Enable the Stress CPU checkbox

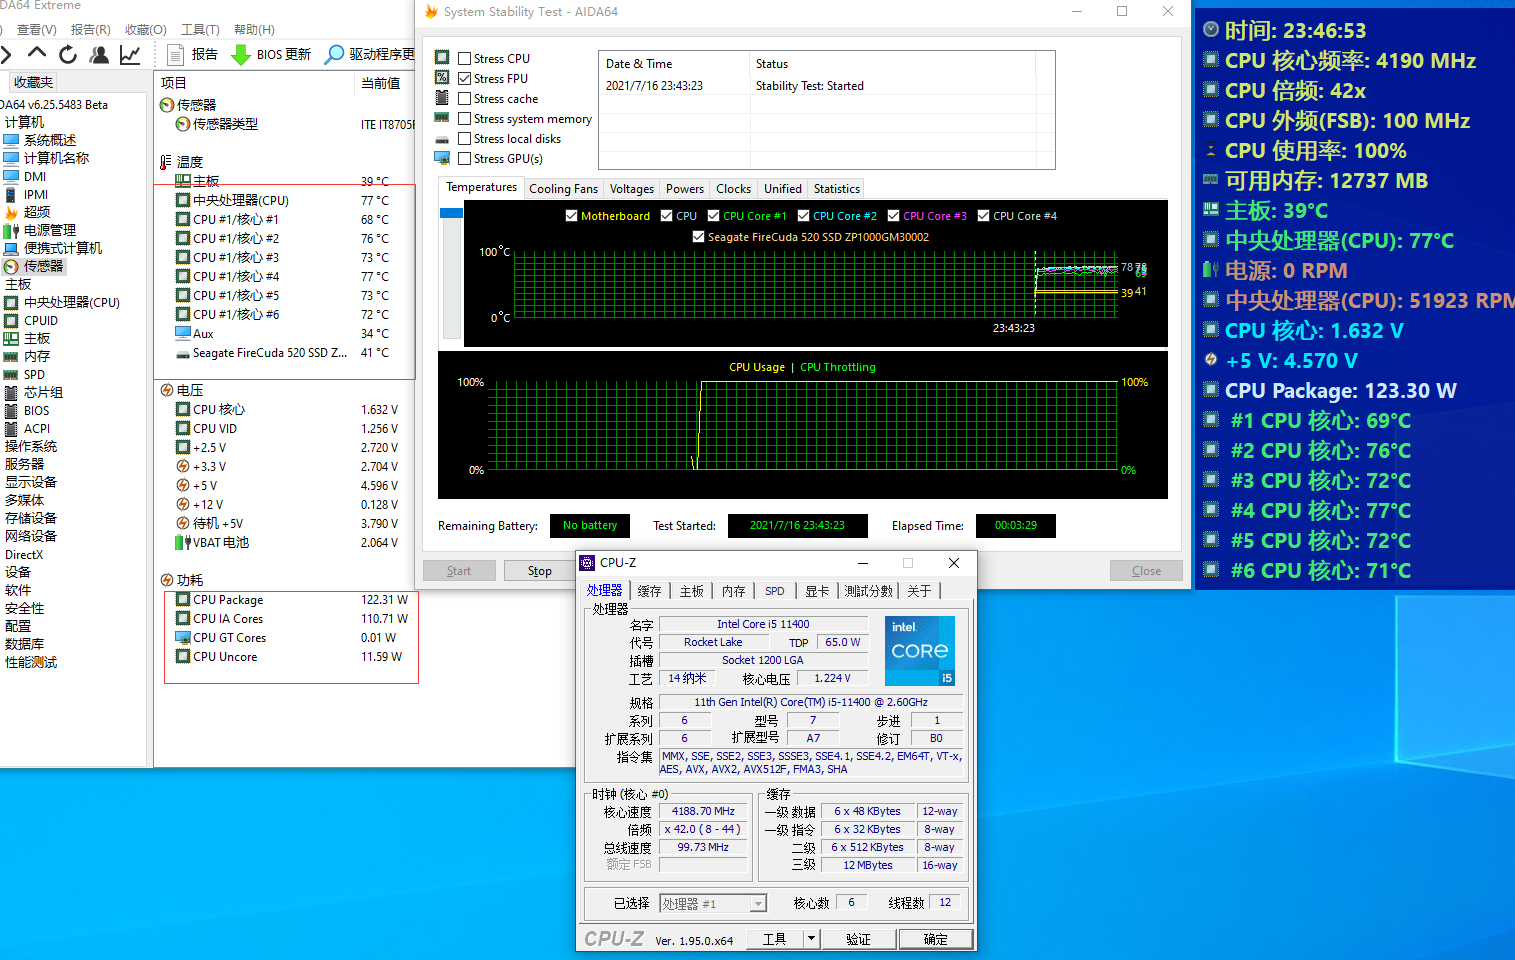click(465, 59)
